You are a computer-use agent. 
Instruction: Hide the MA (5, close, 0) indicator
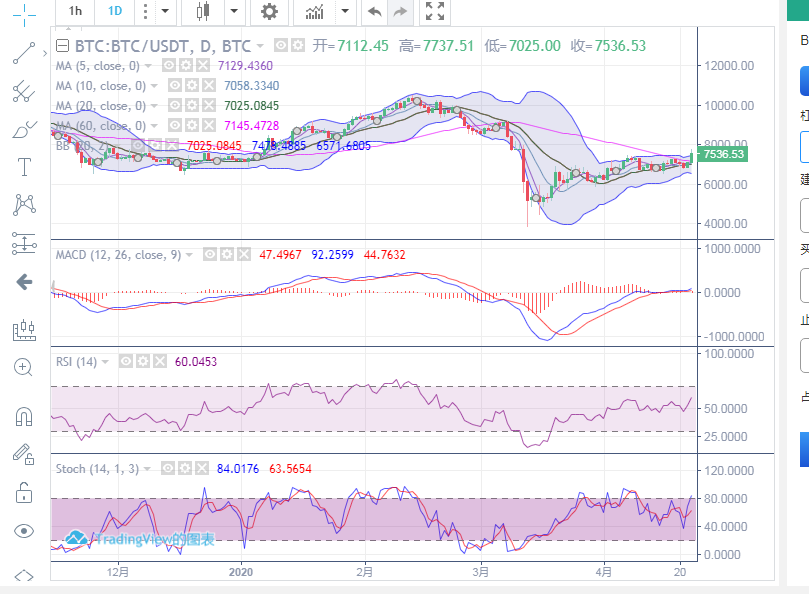(x=168, y=66)
